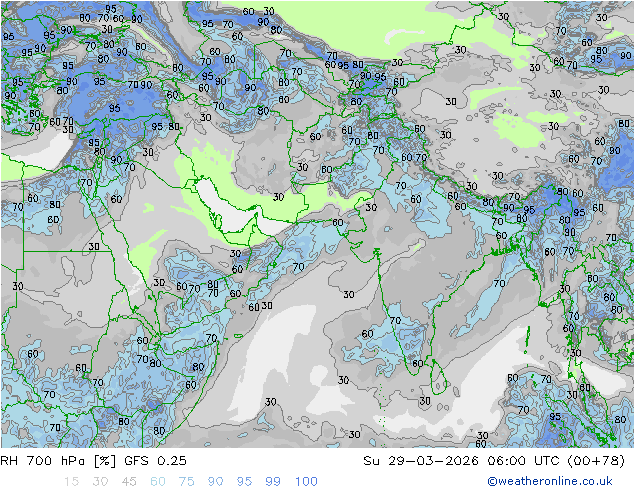The width and height of the screenshot is (634, 490).
Task: Click the legend value 95 below the map
Action: [x=244, y=481]
